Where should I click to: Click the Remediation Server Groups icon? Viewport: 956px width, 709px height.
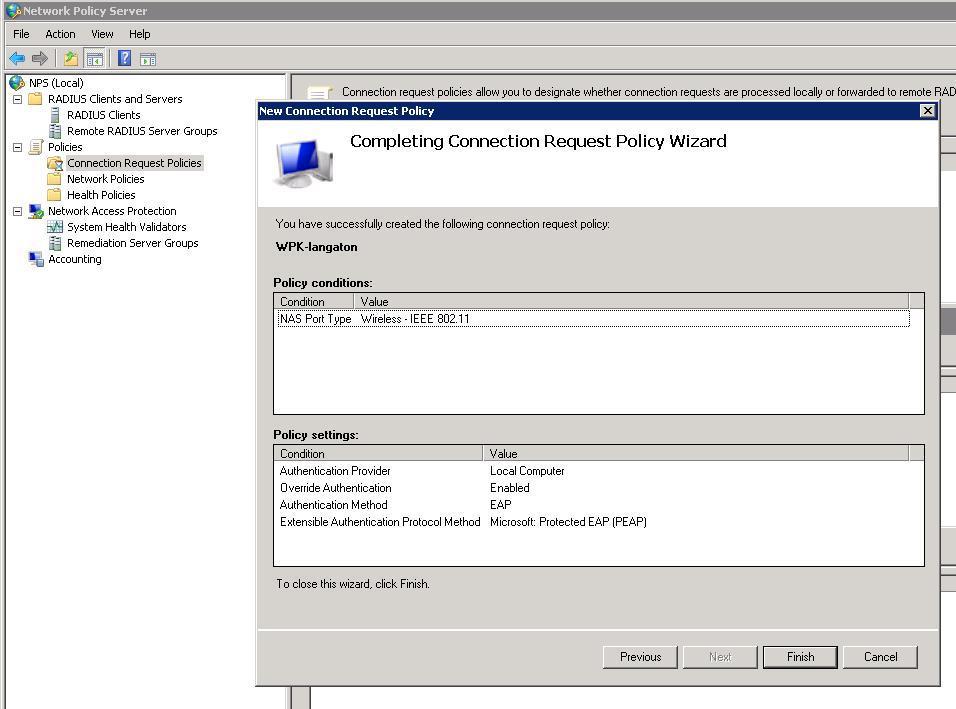55,243
